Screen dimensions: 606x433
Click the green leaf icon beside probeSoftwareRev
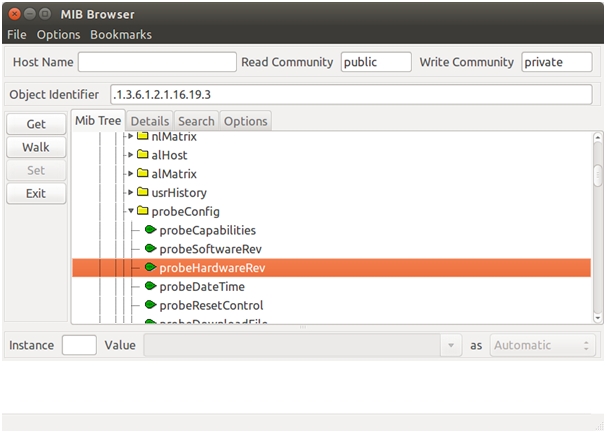click(x=150, y=249)
